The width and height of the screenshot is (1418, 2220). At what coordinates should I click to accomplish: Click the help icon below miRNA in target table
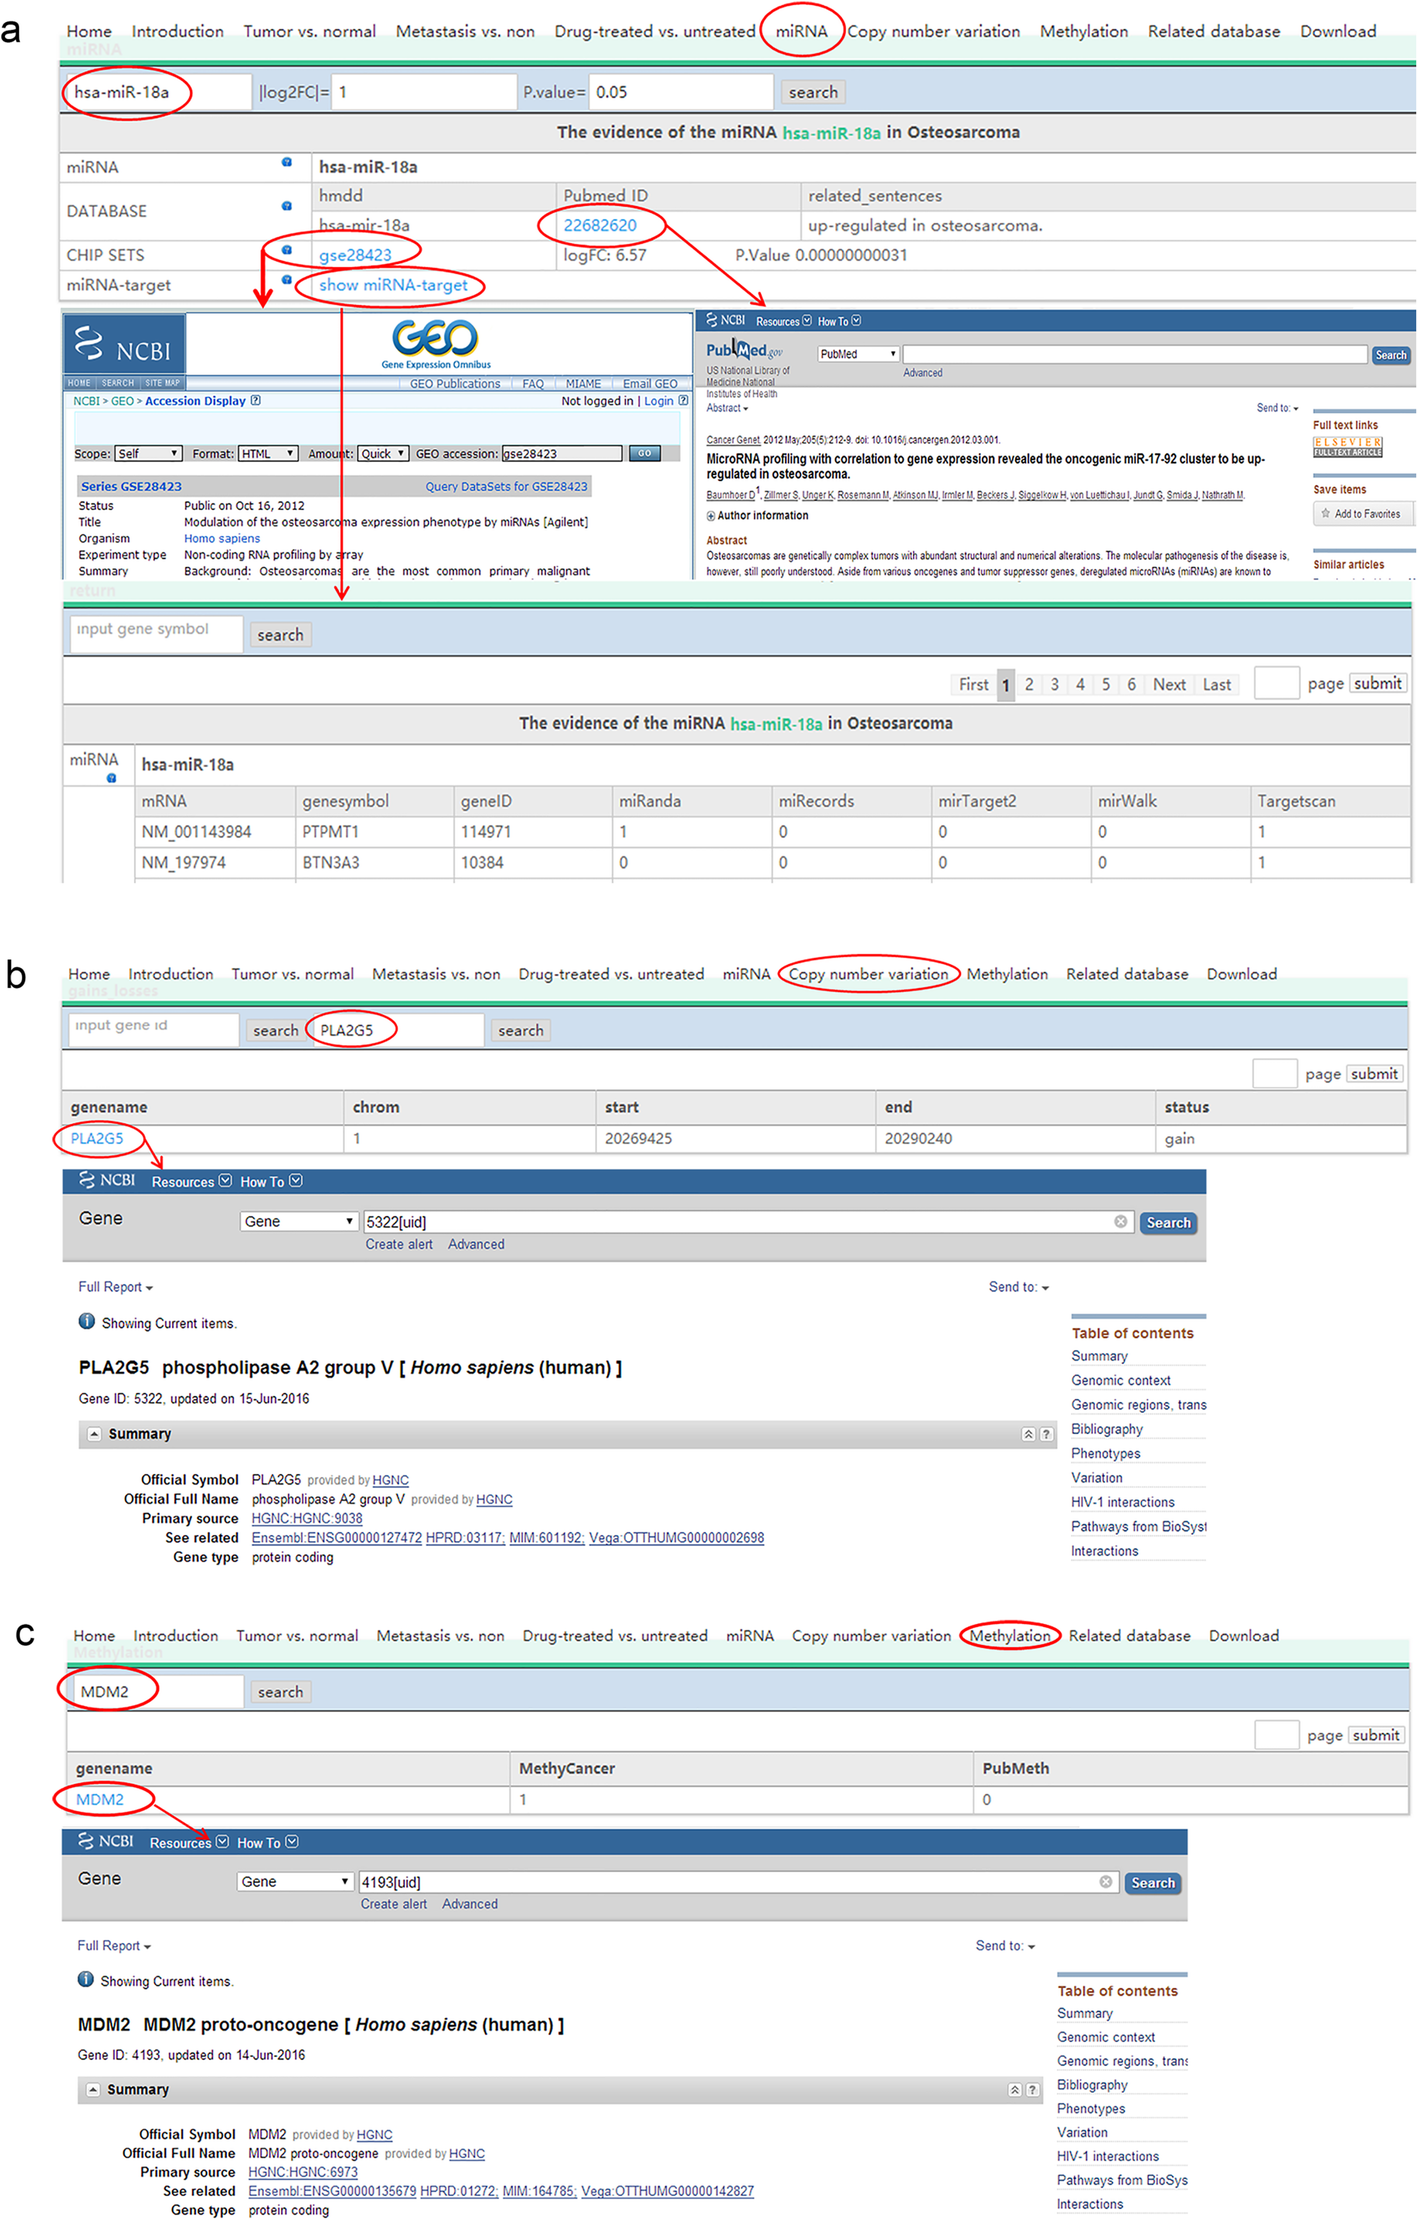pos(111,778)
